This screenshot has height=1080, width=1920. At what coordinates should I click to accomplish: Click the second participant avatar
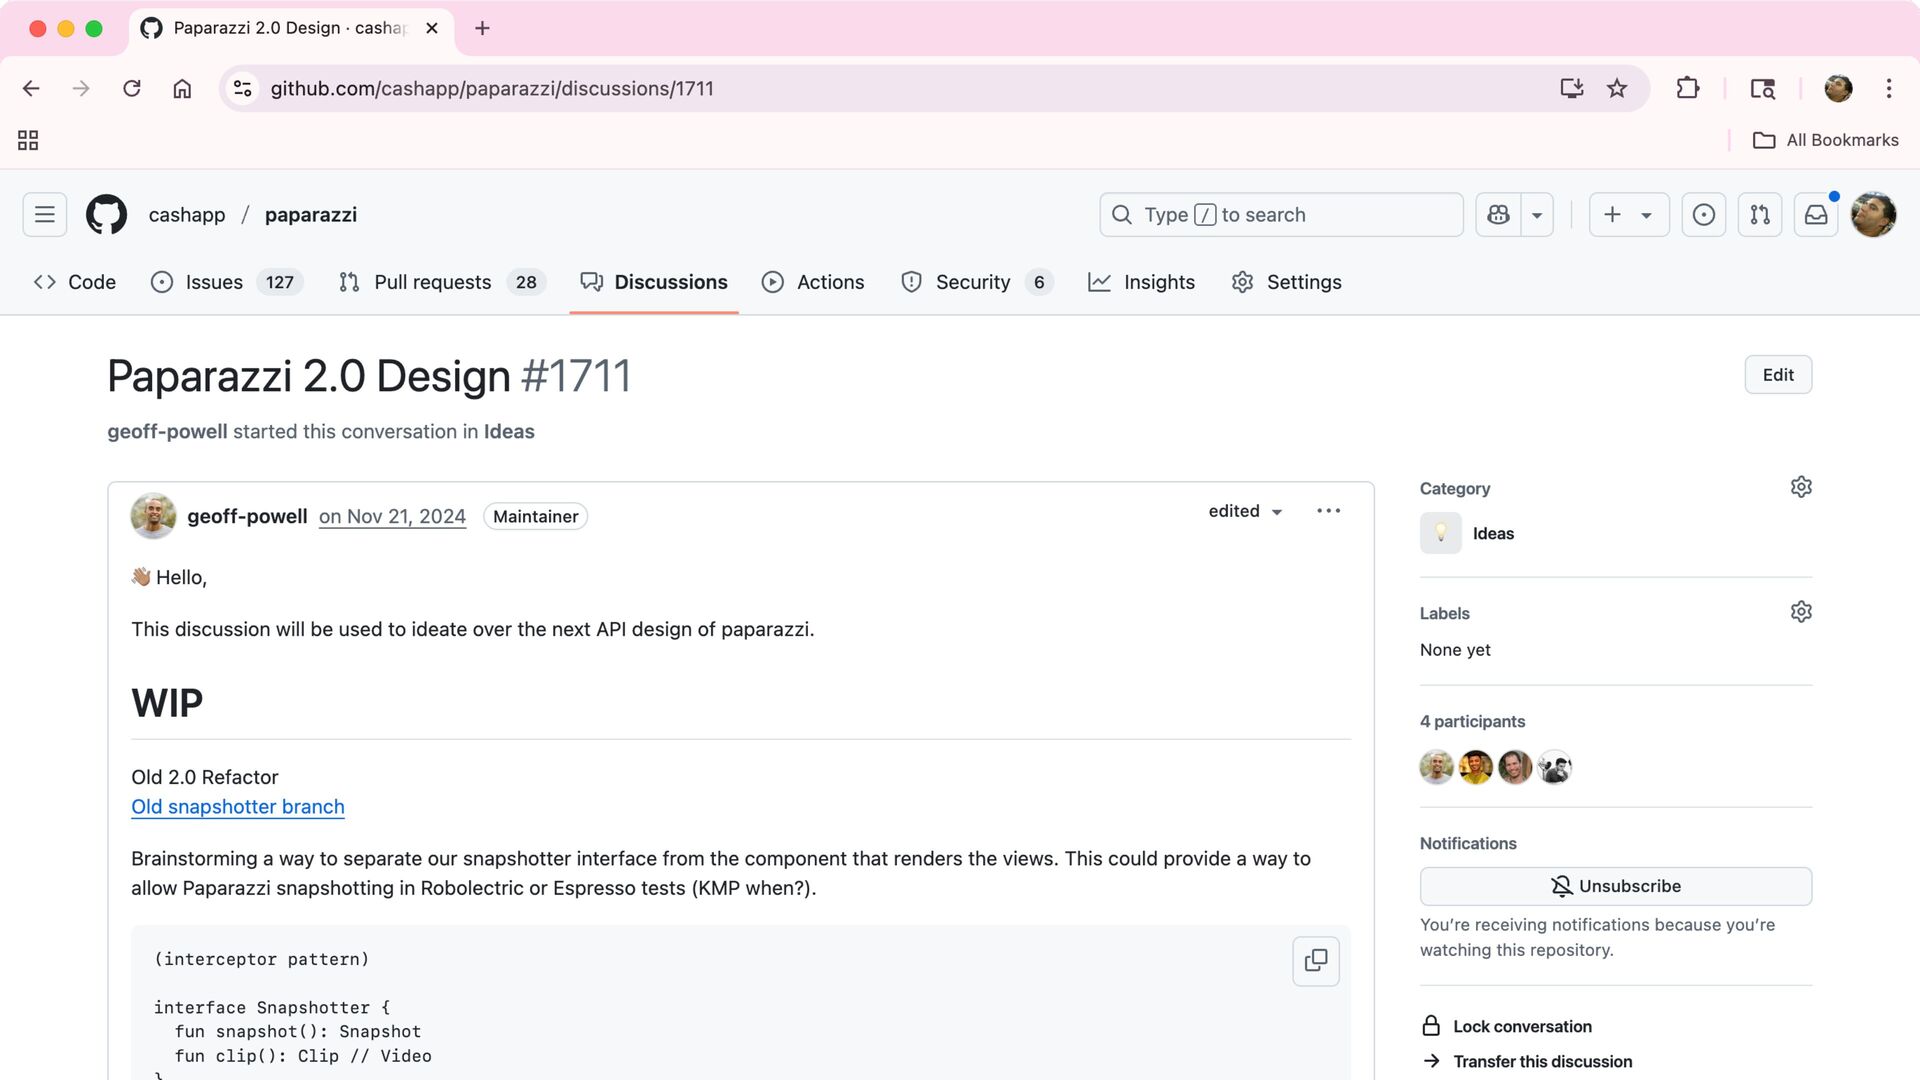[1476, 767]
